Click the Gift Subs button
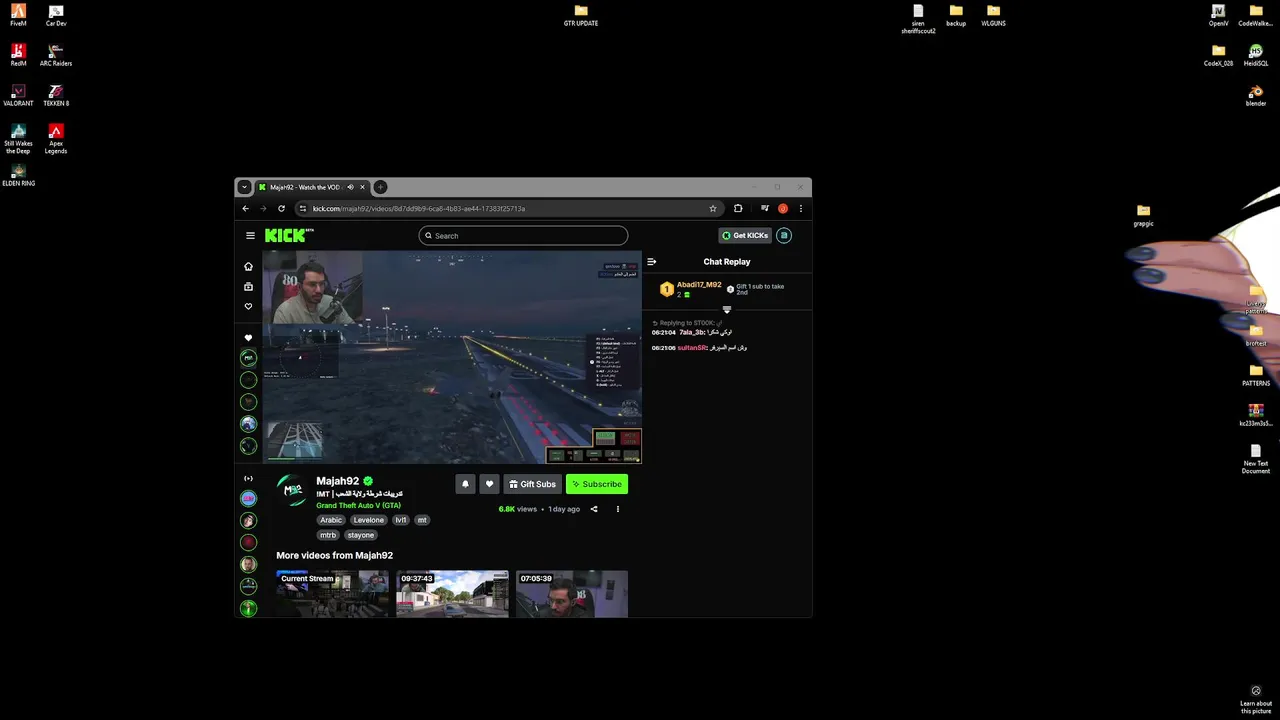The image size is (1280, 720). (x=532, y=484)
